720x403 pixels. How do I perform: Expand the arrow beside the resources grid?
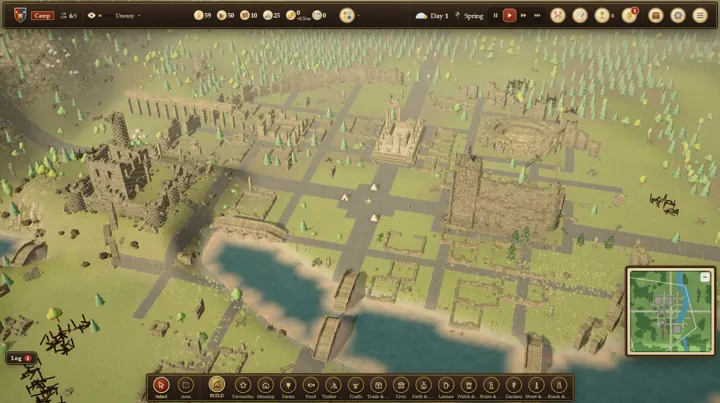tap(358, 16)
